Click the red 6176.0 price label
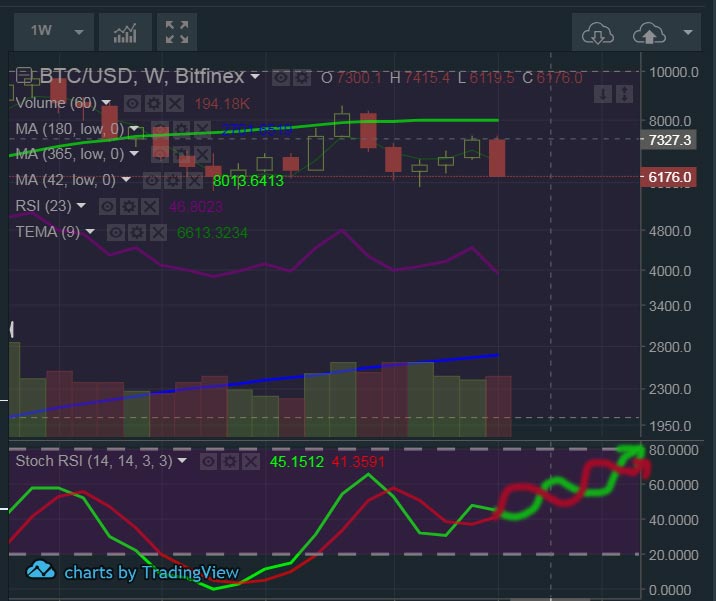This screenshot has width=716, height=601. [669, 177]
